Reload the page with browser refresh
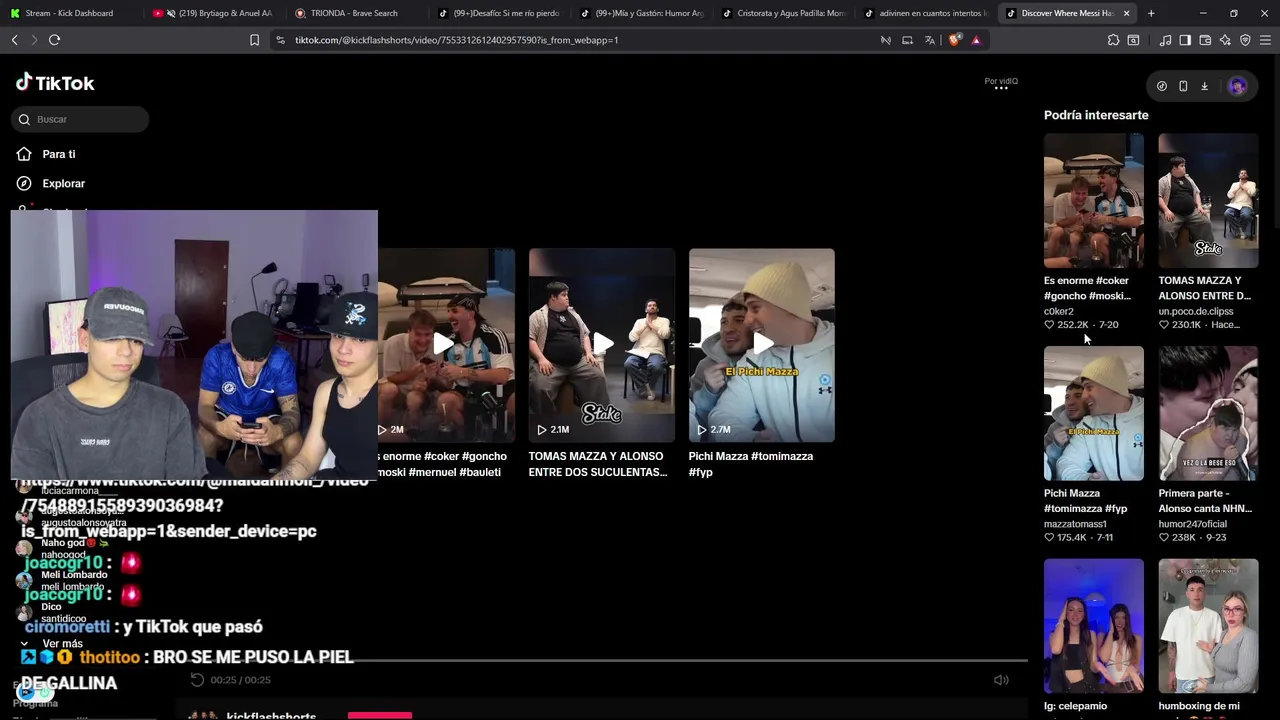This screenshot has height=720, width=1280. tap(54, 40)
